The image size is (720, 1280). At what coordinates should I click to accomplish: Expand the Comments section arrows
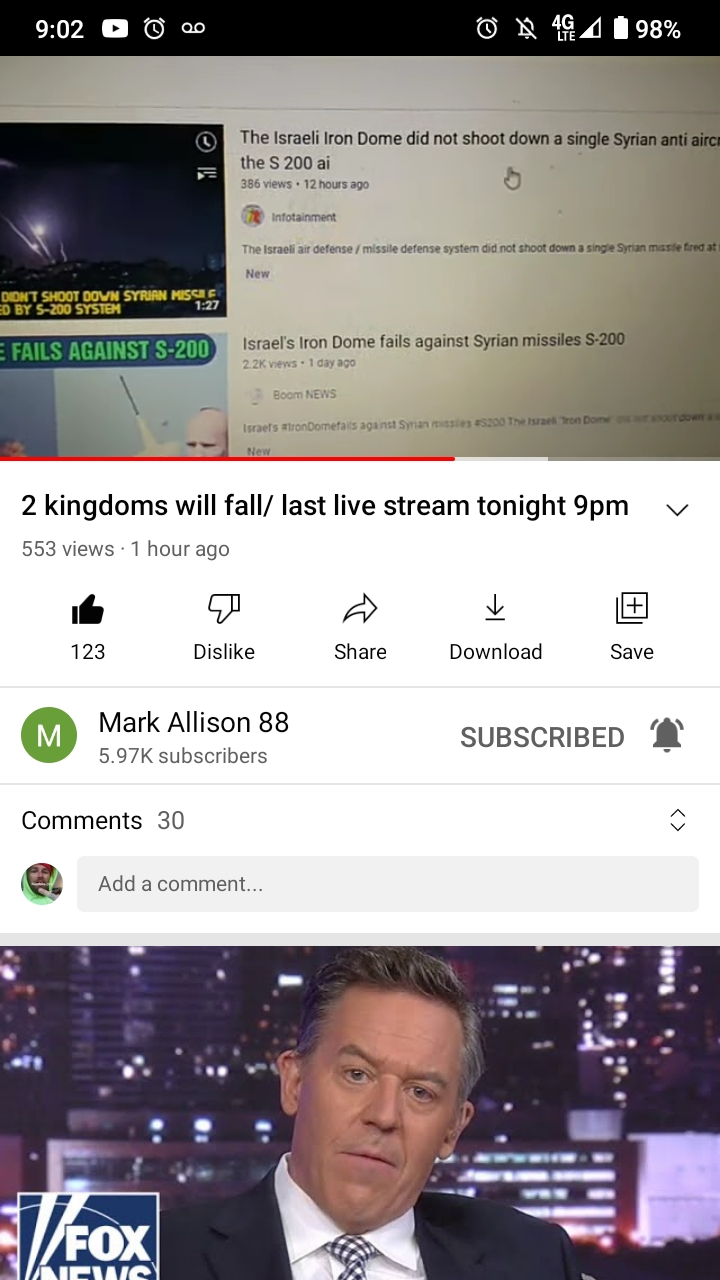(677, 820)
